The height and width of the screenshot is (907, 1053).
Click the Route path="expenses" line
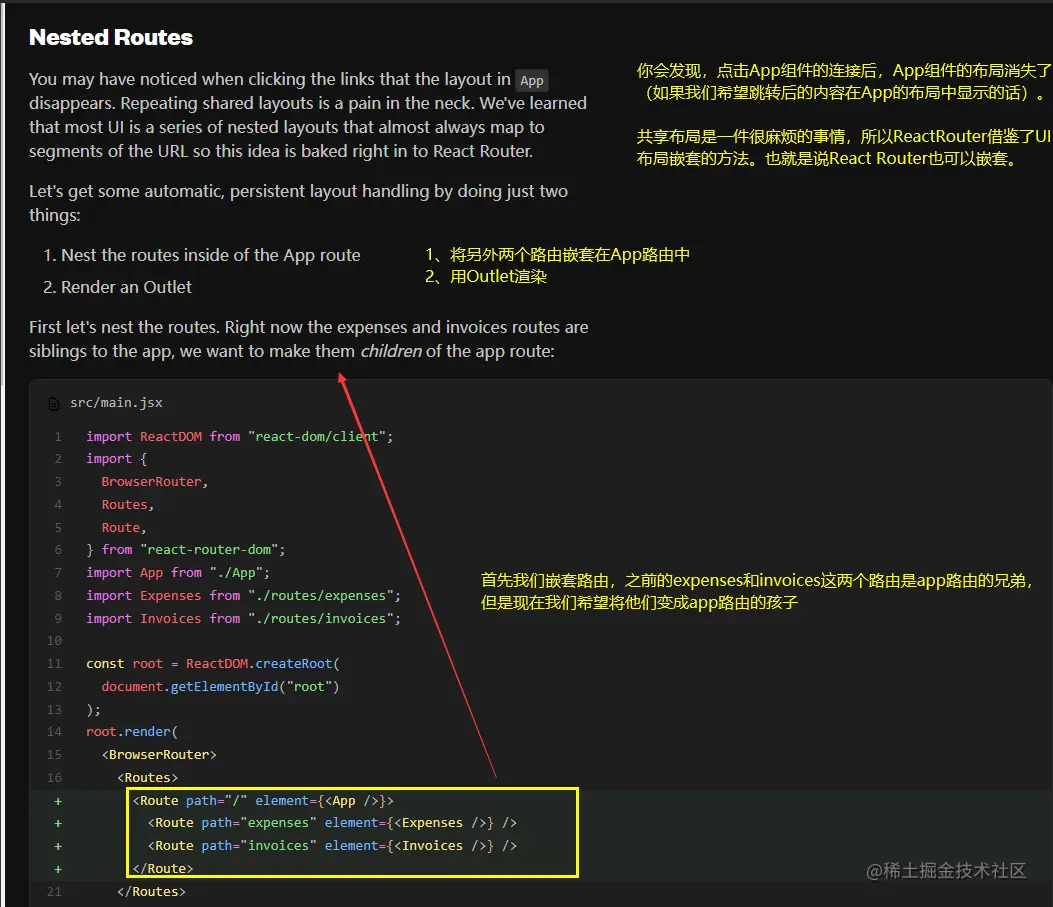click(x=332, y=822)
